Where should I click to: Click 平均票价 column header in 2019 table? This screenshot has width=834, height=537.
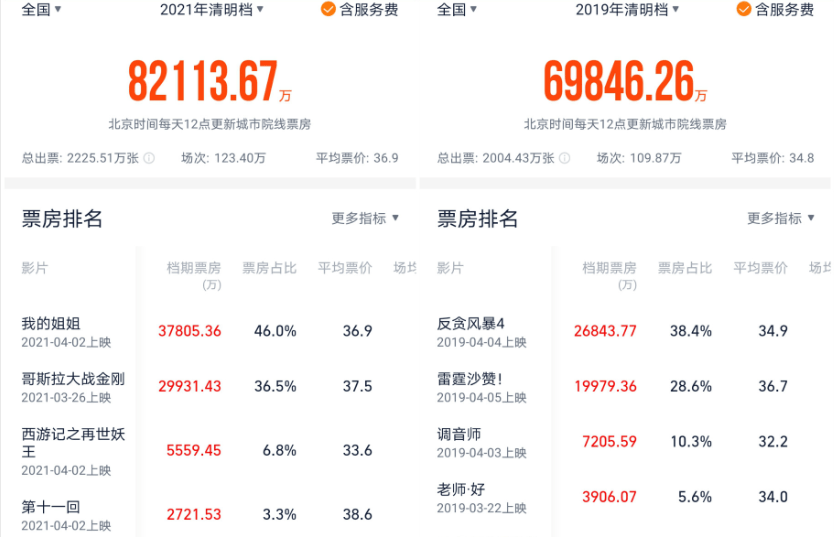tap(760, 268)
